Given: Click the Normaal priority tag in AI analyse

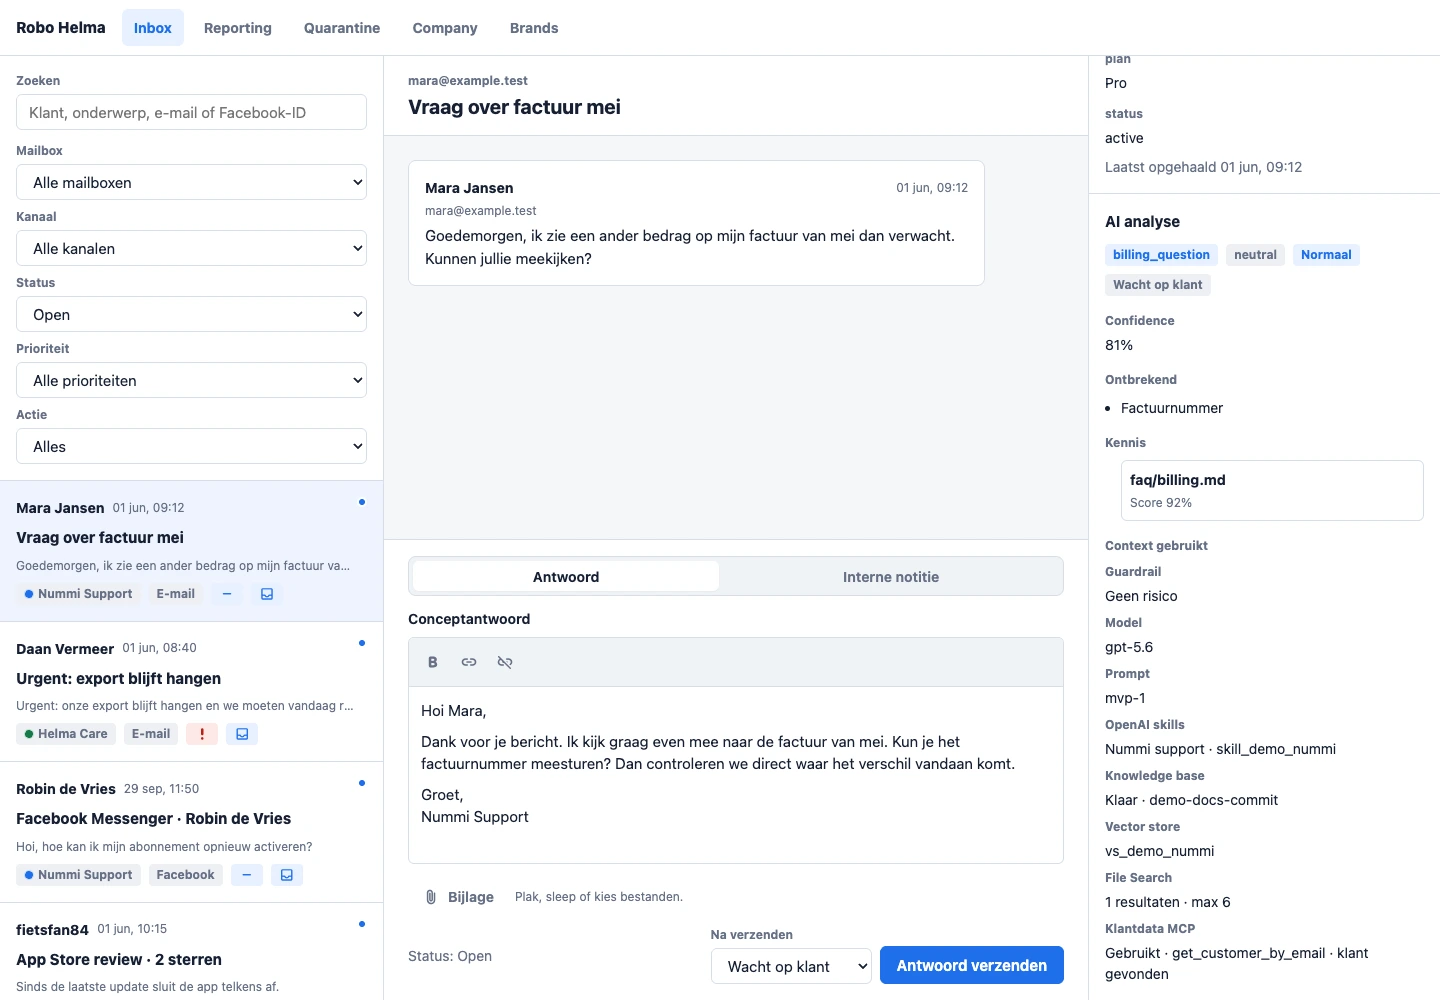Looking at the screenshot, I should click(1326, 255).
